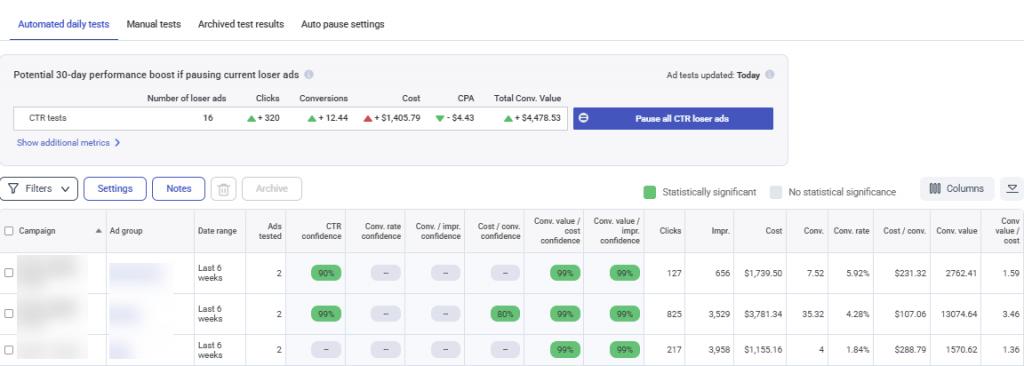Click the CTR tests row label
The height and width of the screenshot is (366, 1024).
48,118
